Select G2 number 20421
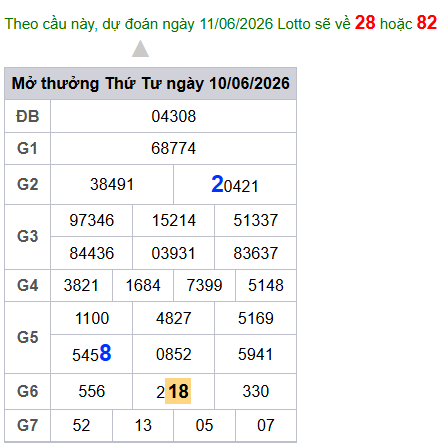441x447 pixels. (235, 184)
